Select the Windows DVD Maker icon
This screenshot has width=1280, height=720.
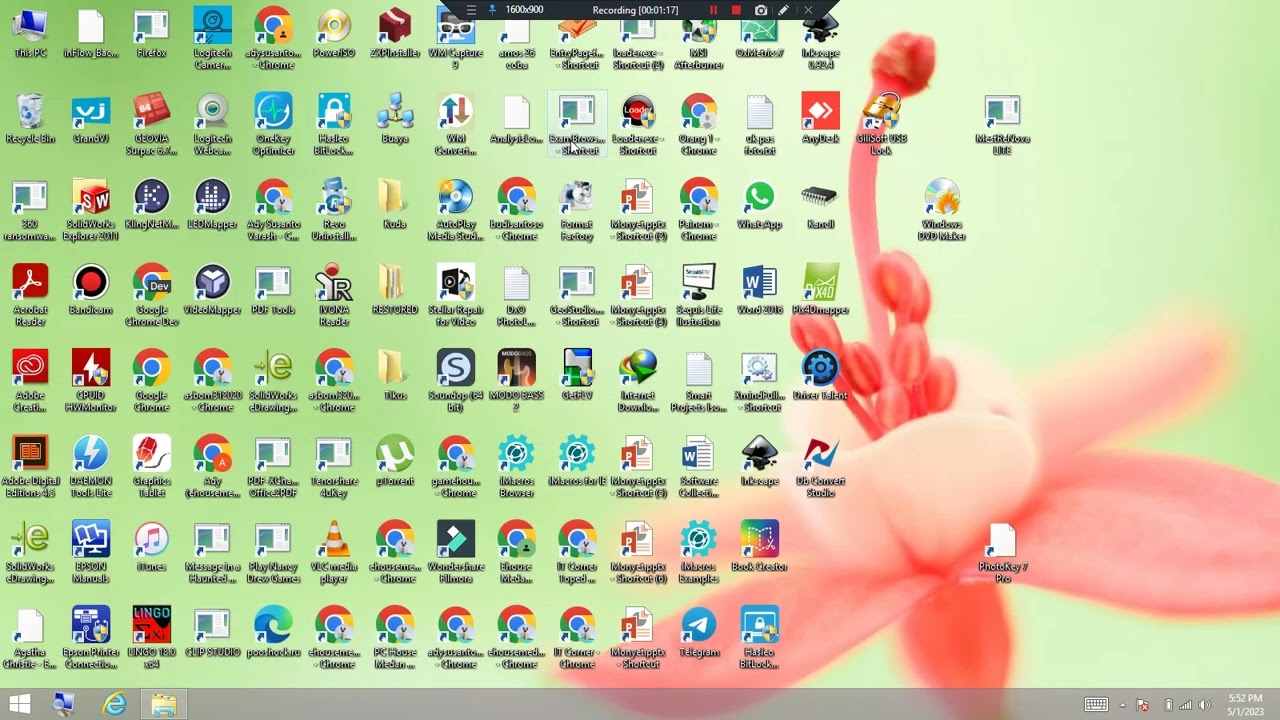click(x=942, y=211)
